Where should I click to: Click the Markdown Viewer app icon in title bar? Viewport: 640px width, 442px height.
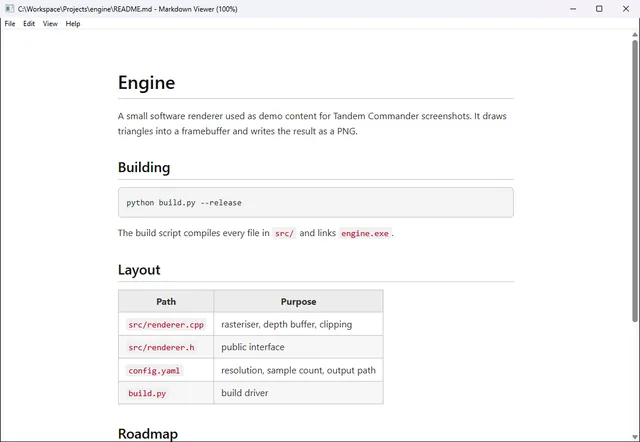[x=9, y=9]
